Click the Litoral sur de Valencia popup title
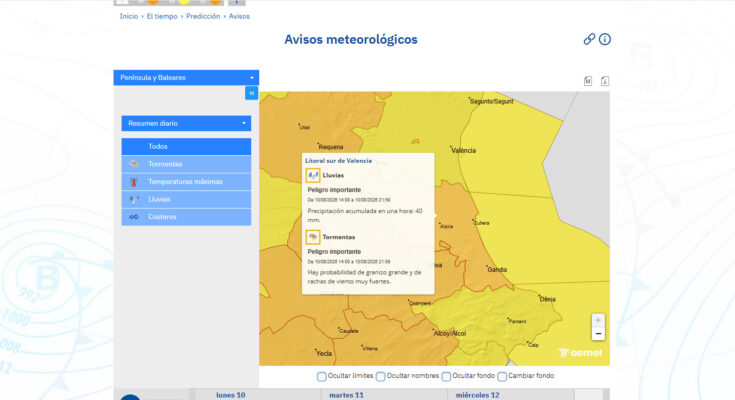The width and height of the screenshot is (735, 400). [x=338, y=160]
